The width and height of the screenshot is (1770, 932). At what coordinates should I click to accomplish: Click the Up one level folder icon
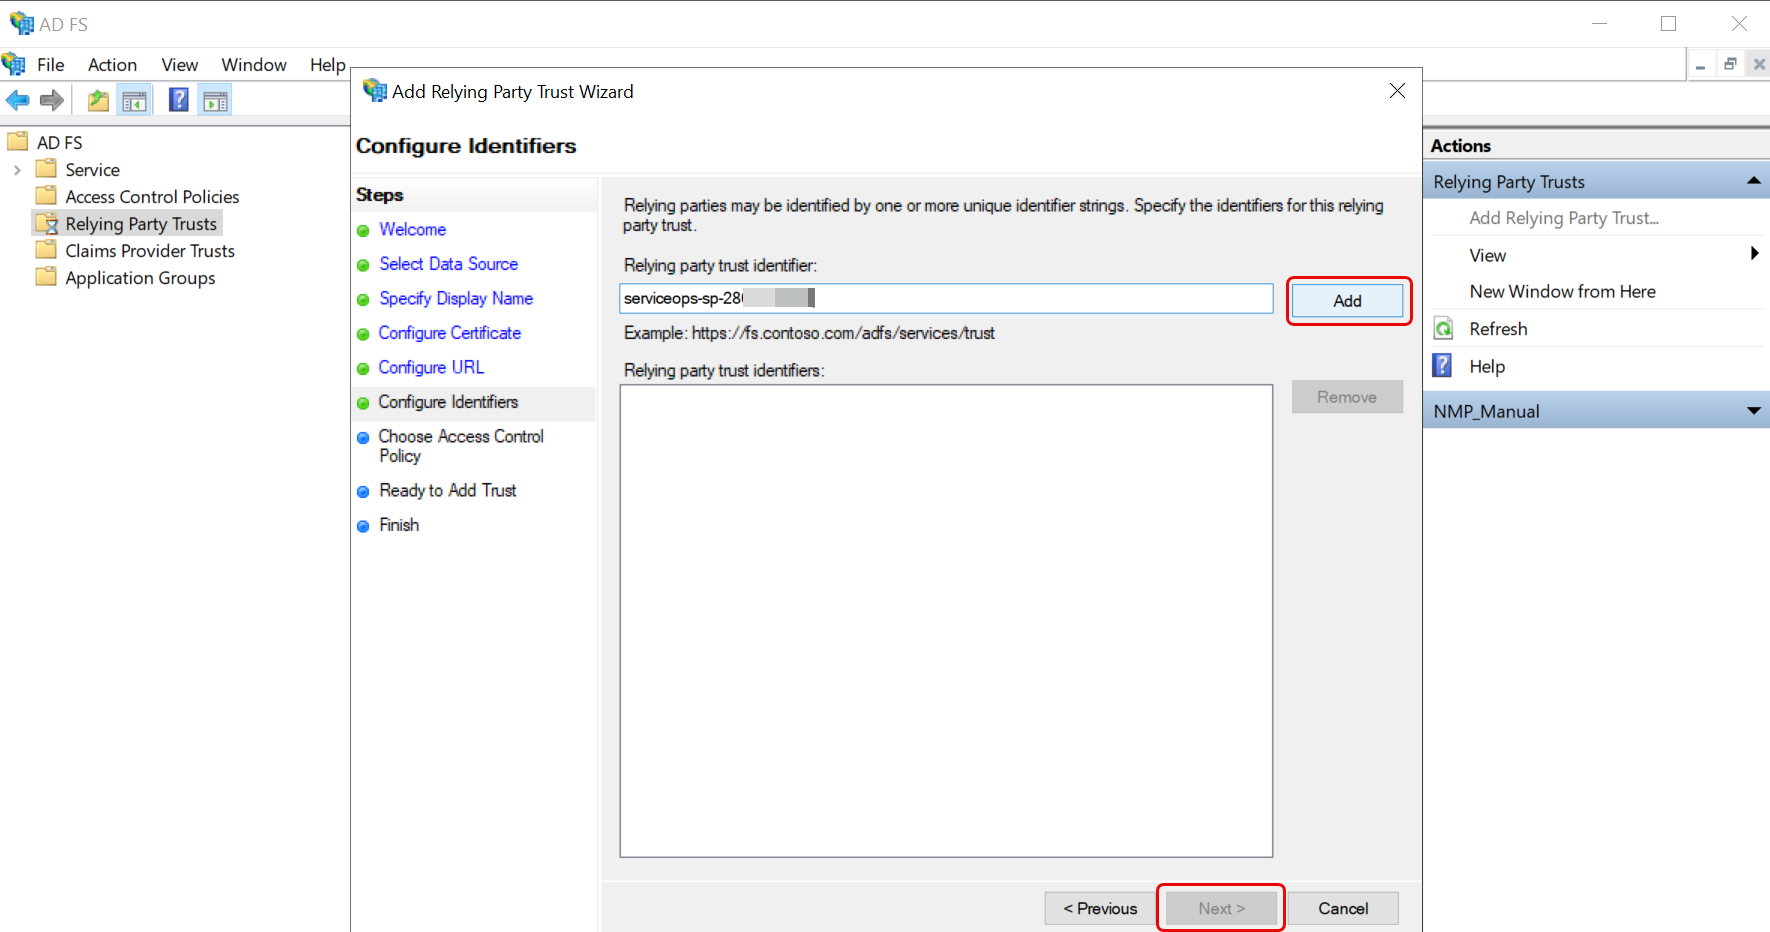[x=98, y=100]
